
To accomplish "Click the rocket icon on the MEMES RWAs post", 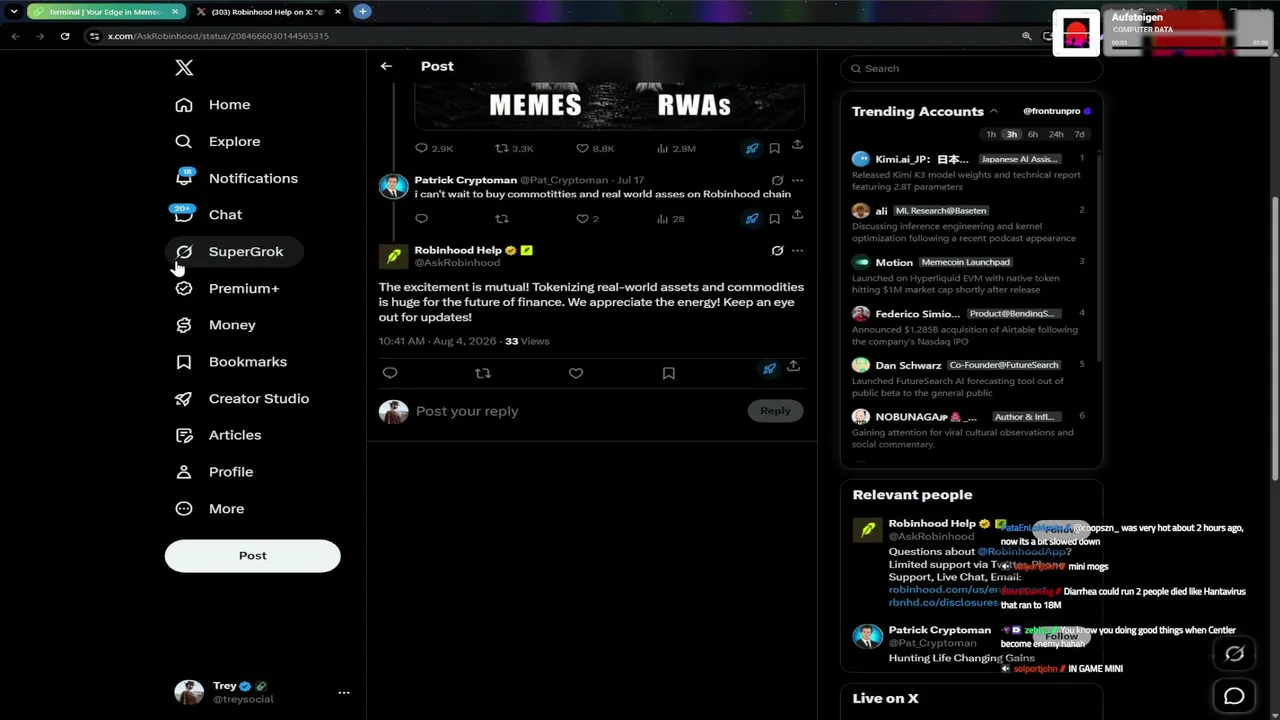I will coord(752,148).
